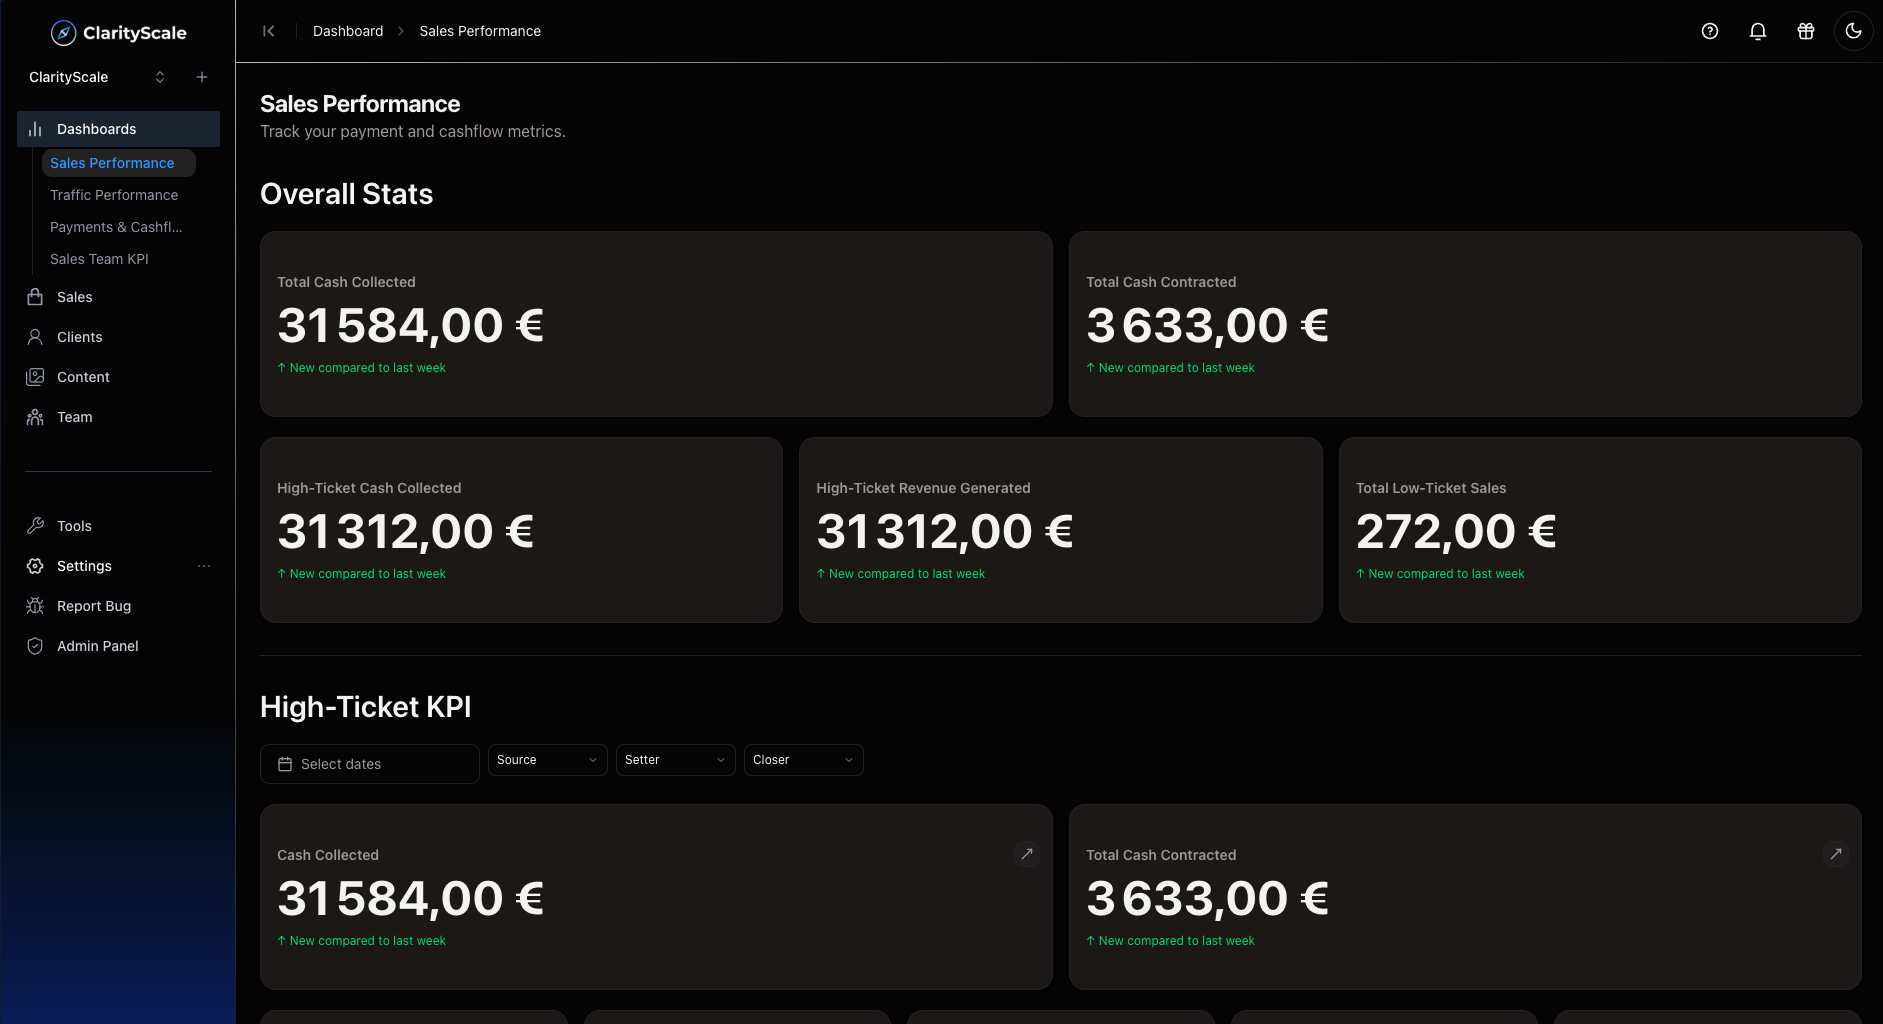Open the workspace switcher chevrons
The image size is (1883, 1024).
click(x=159, y=77)
